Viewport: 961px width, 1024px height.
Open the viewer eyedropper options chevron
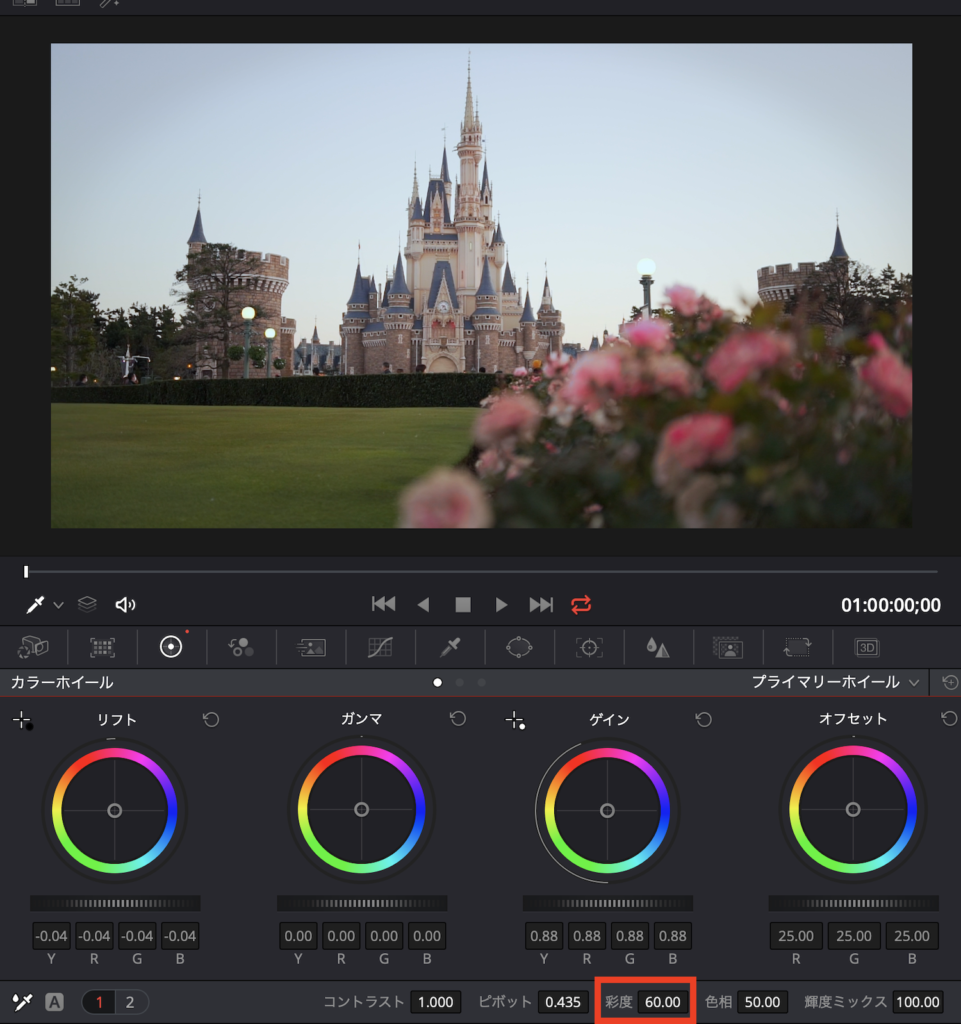pos(58,605)
